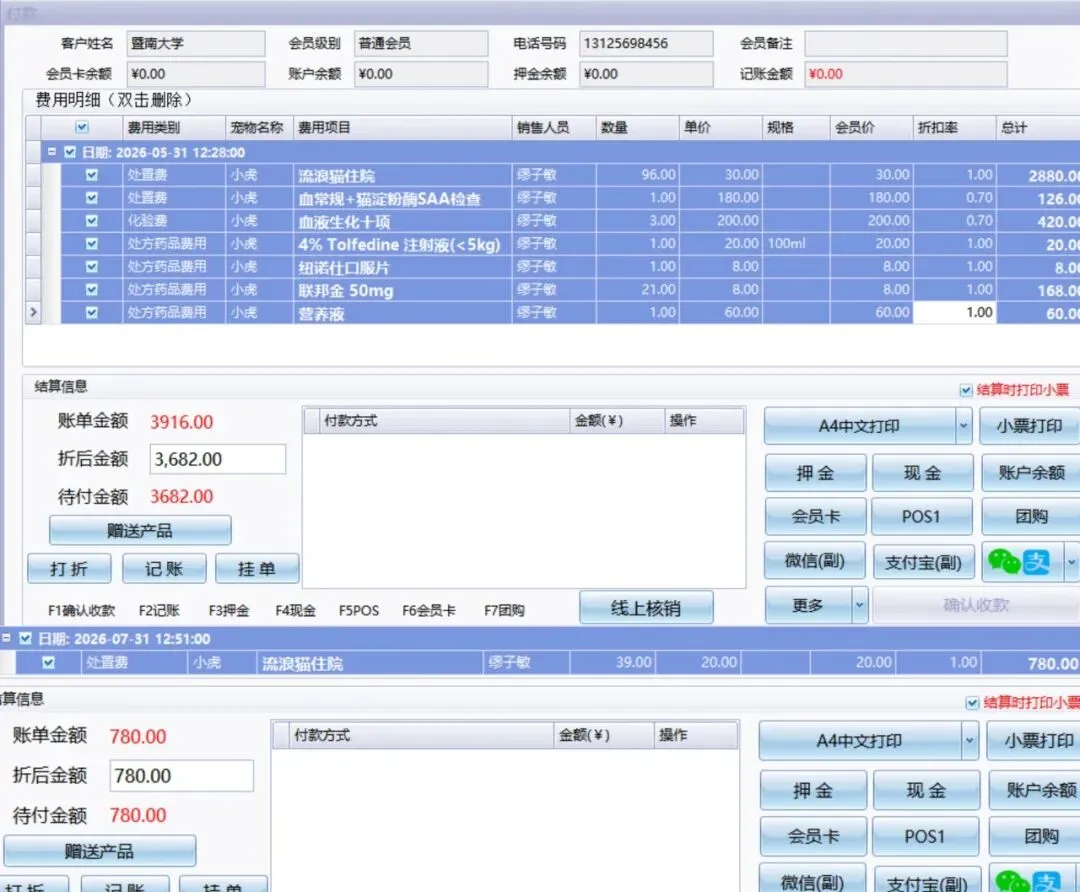This screenshot has width=1080, height=892.
Task: Toggle lower 结算时打印小票 checkbox
Action: [x=972, y=703]
